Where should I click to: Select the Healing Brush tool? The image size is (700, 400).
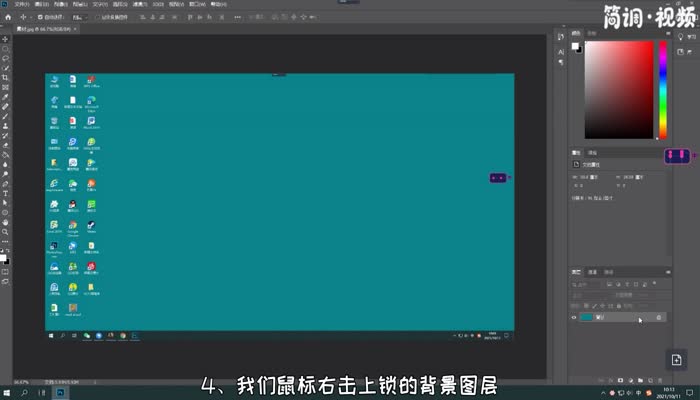(5, 107)
